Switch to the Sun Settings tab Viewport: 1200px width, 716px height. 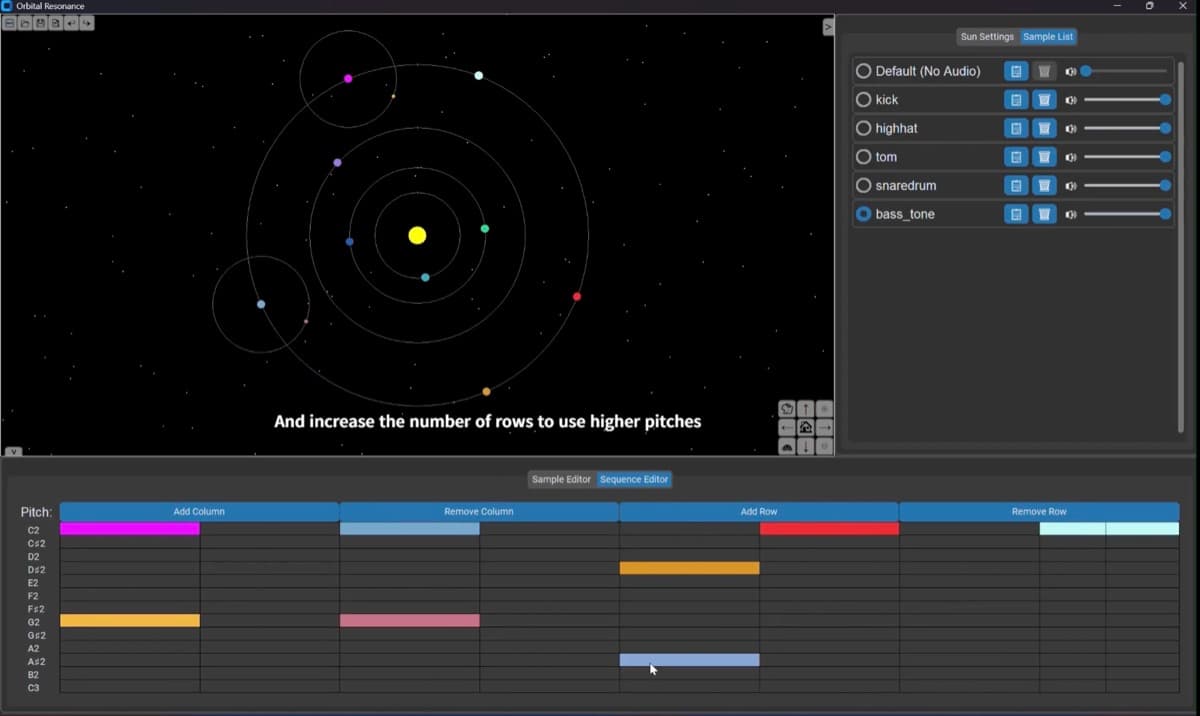pos(987,37)
